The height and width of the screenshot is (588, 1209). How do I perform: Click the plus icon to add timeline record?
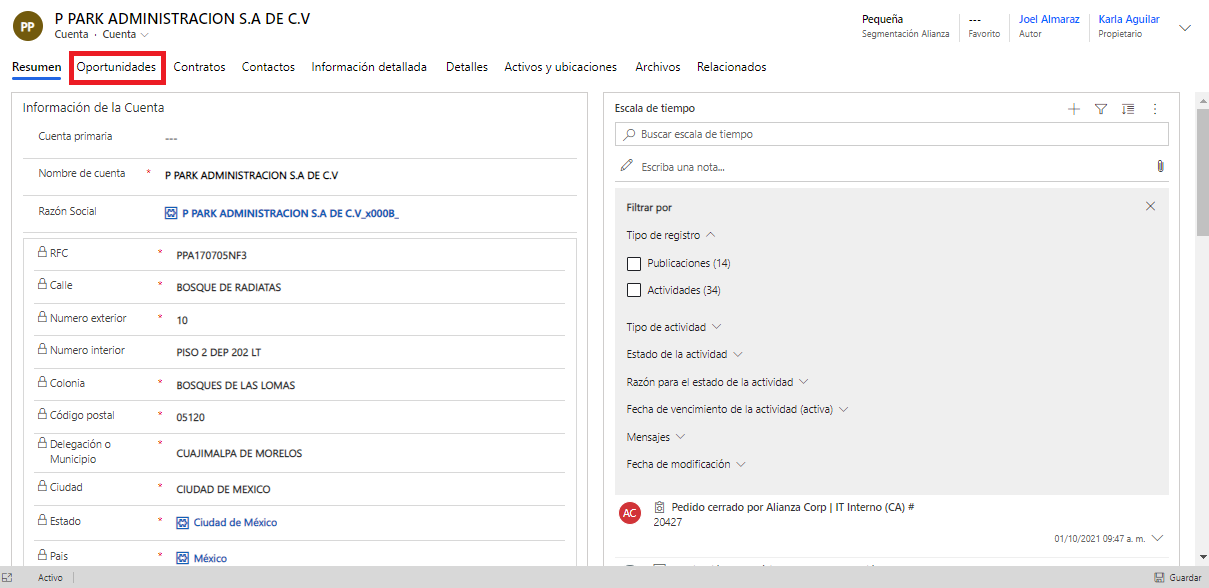coord(1074,109)
